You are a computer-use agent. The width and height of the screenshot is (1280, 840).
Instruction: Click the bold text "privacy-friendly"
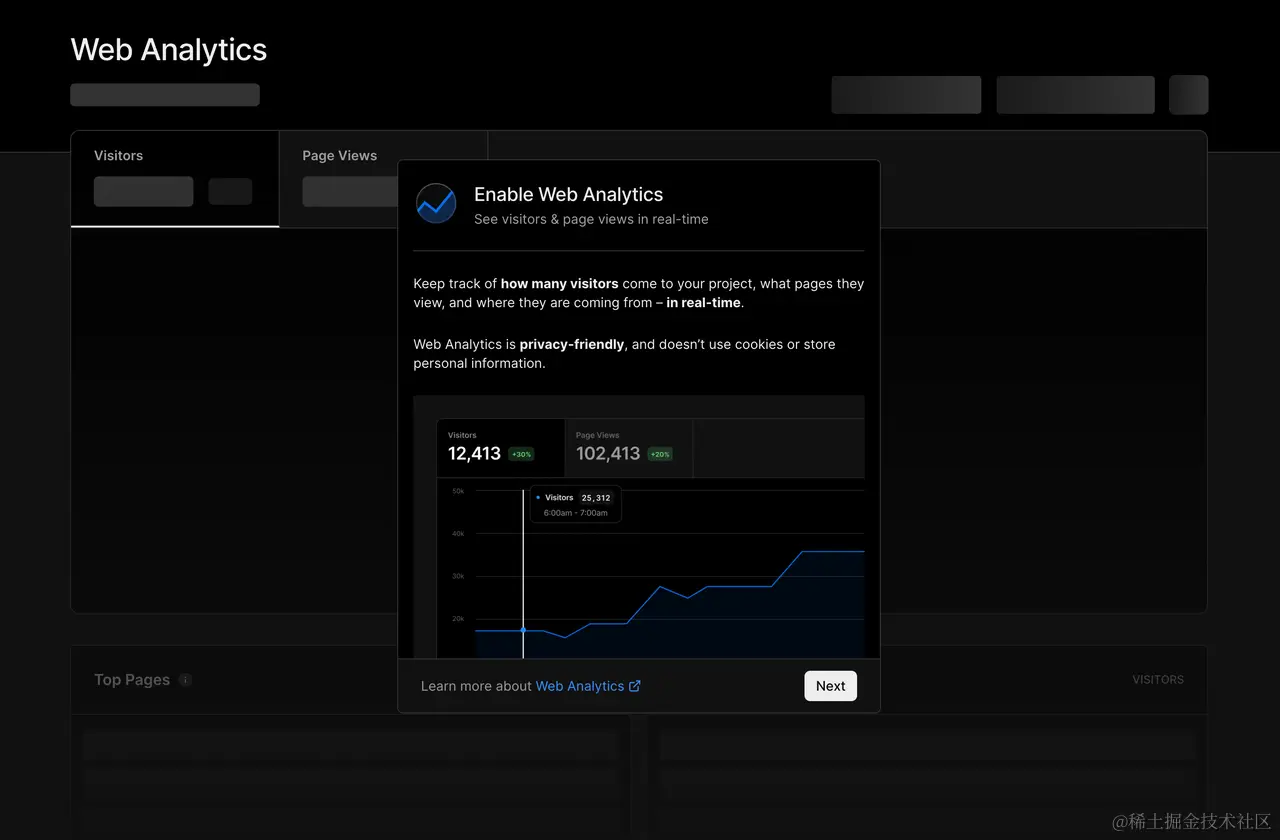(x=572, y=344)
